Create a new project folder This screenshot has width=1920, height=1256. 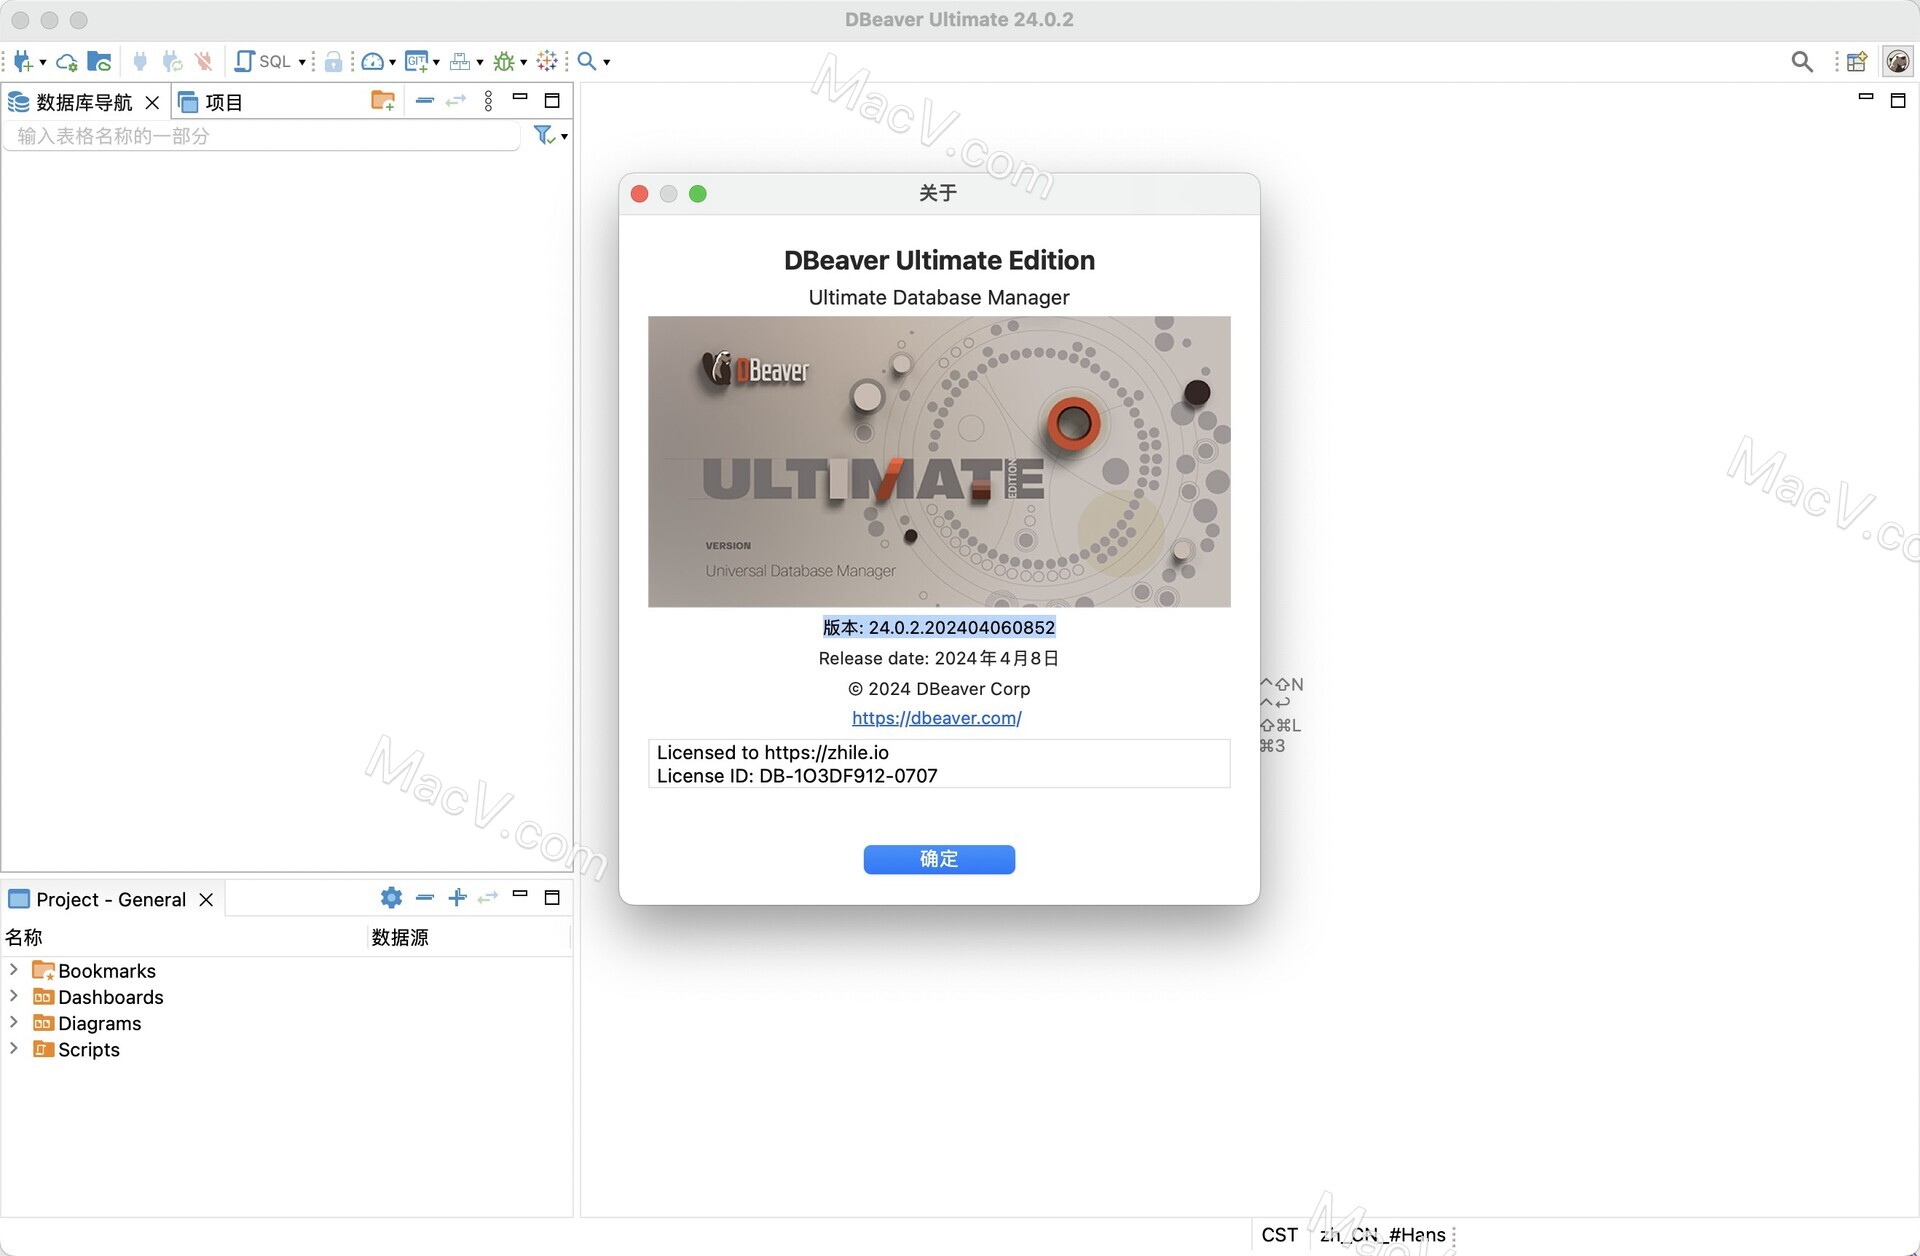click(x=383, y=100)
